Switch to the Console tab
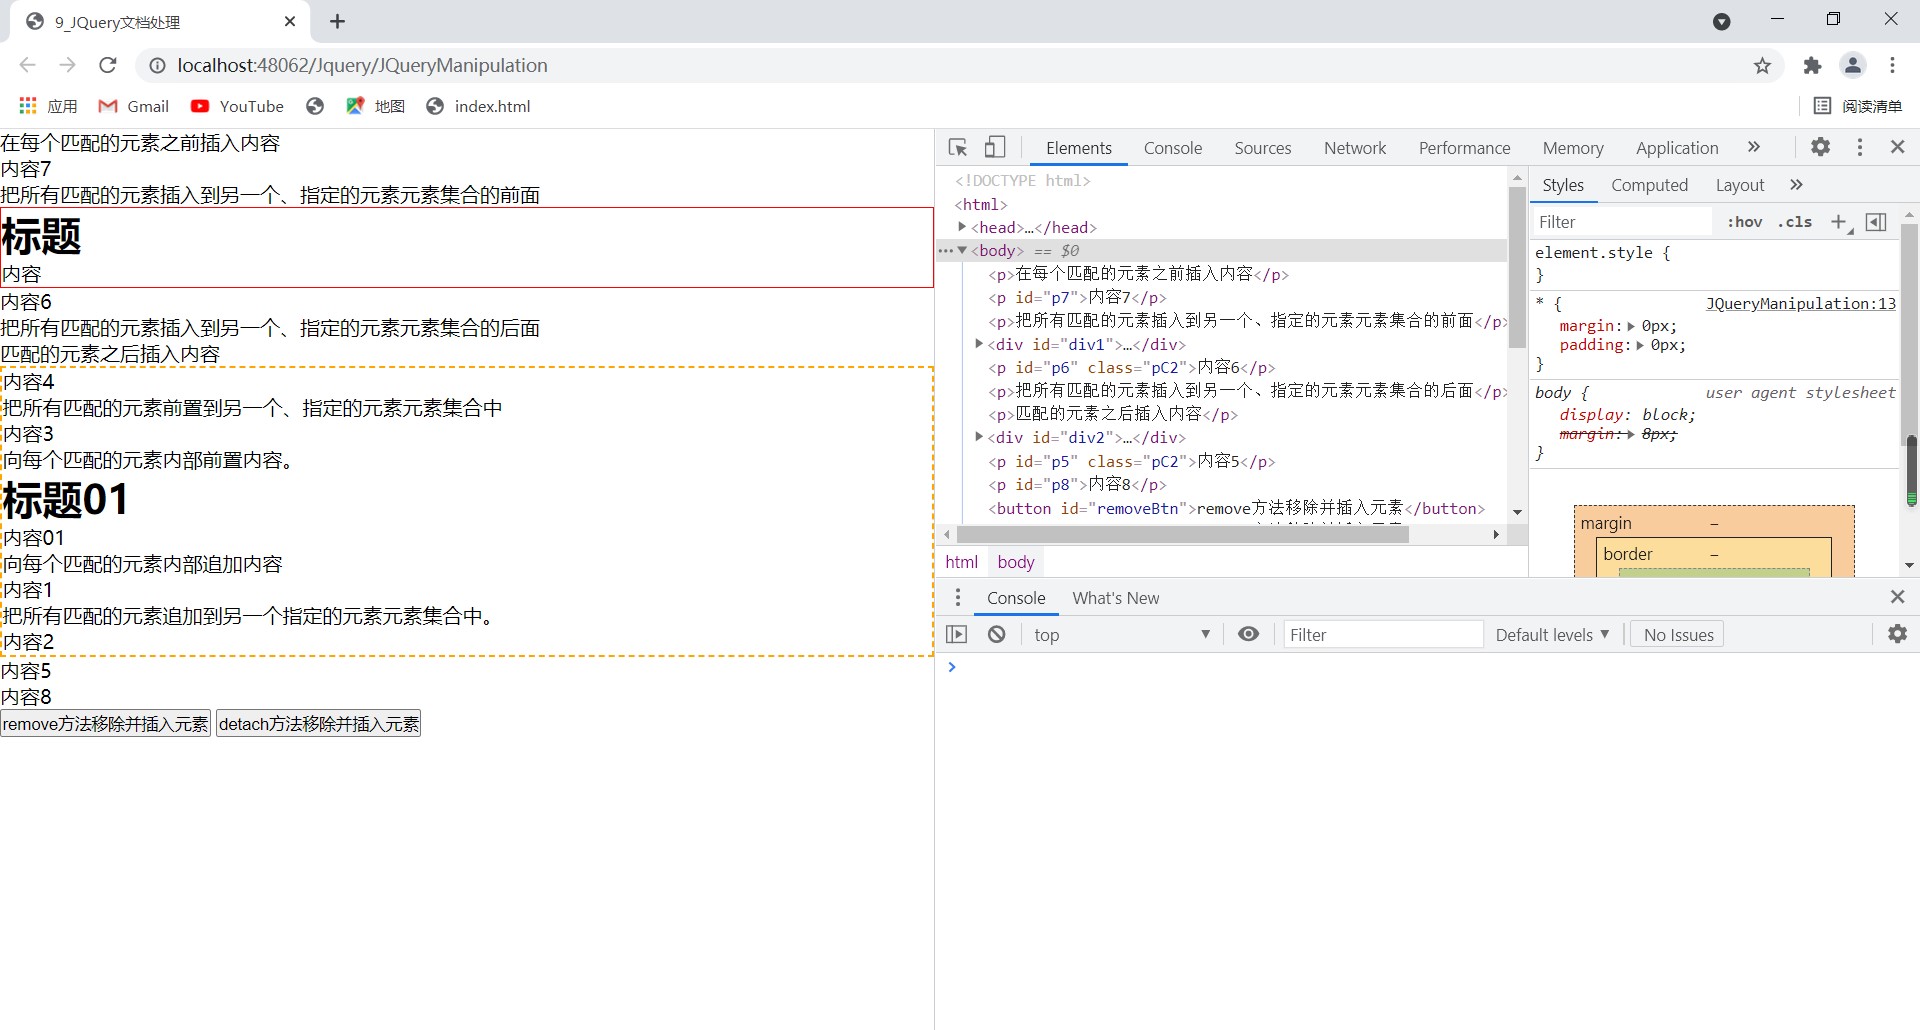This screenshot has width=1920, height=1030. point(1173,148)
